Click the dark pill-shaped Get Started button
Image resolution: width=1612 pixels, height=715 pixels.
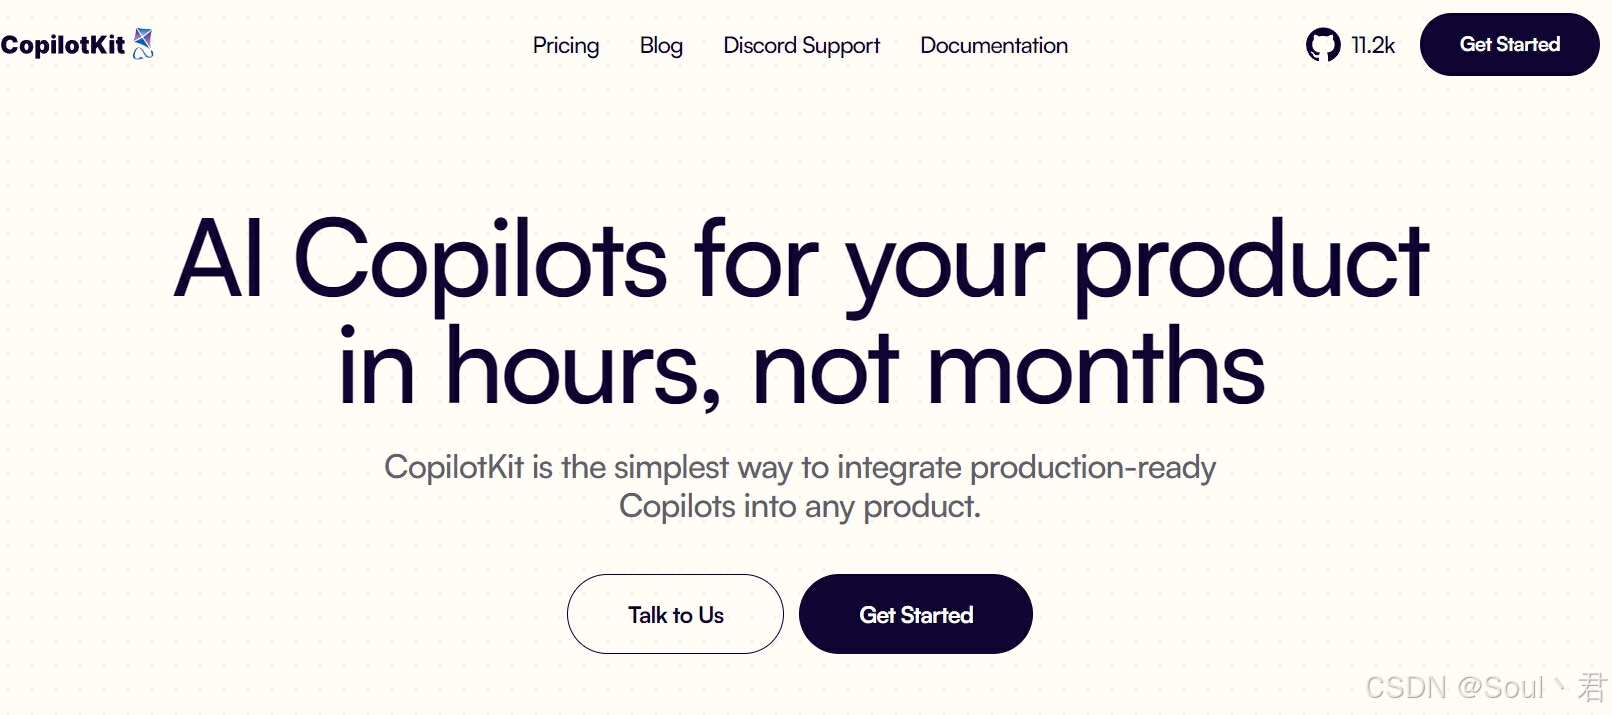pos(915,614)
